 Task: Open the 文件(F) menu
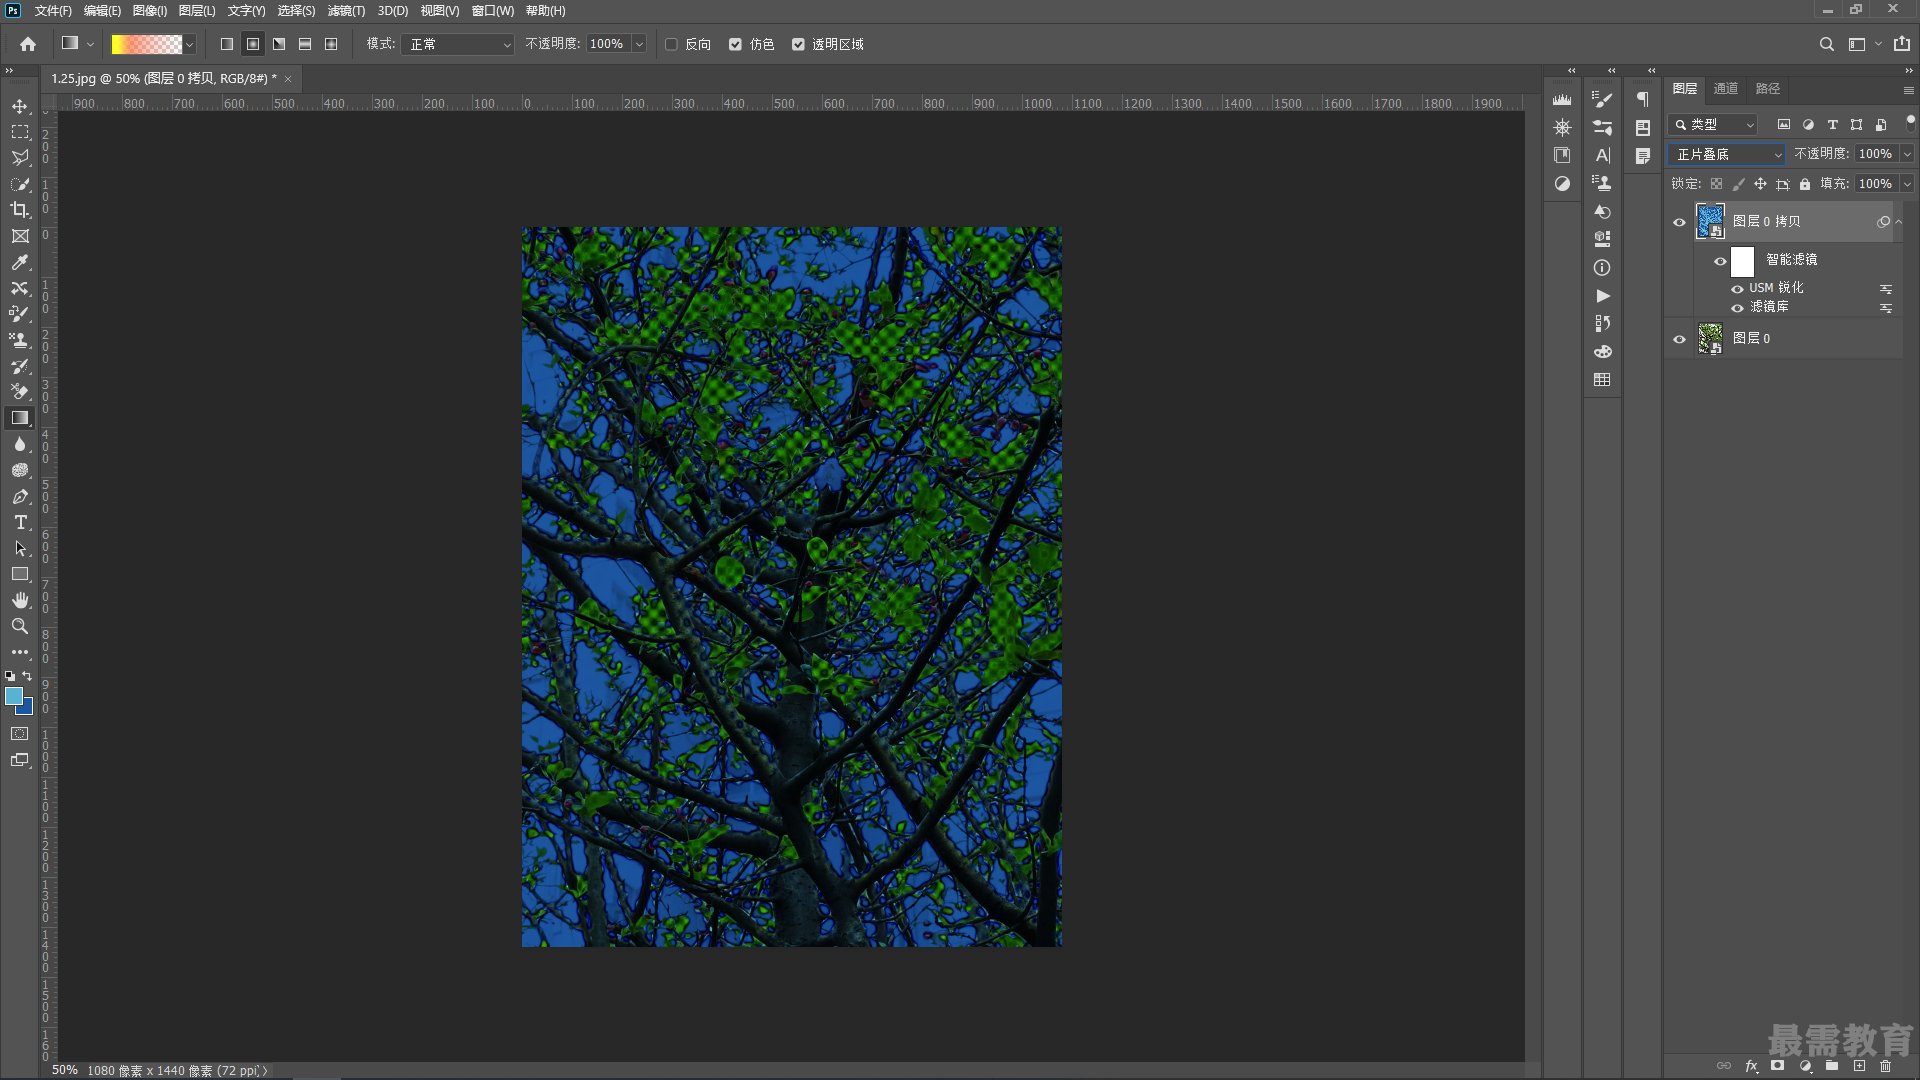click(x=53, y=11)
